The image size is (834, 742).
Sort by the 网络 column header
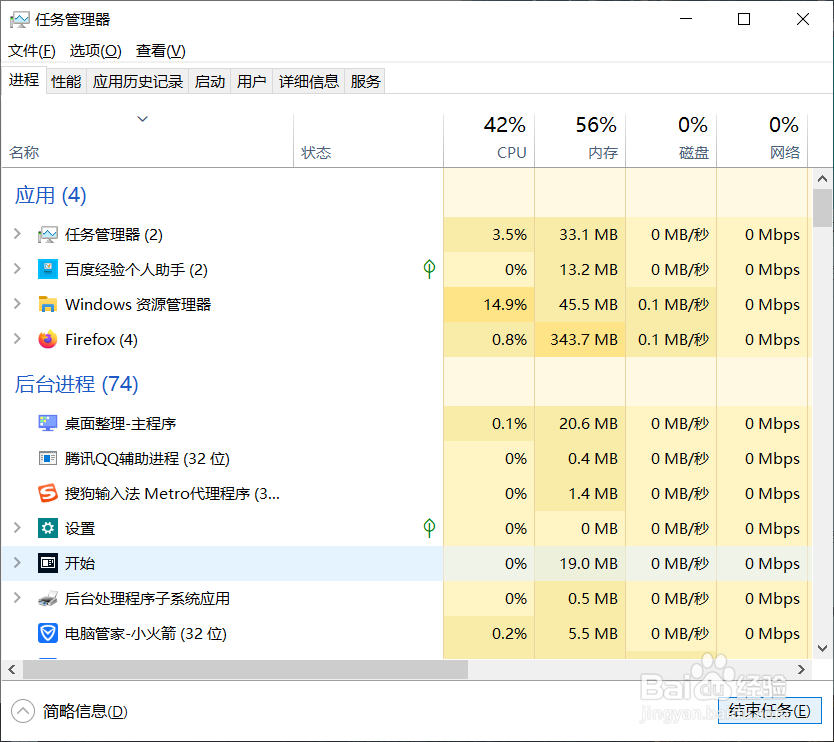point(762,140)
